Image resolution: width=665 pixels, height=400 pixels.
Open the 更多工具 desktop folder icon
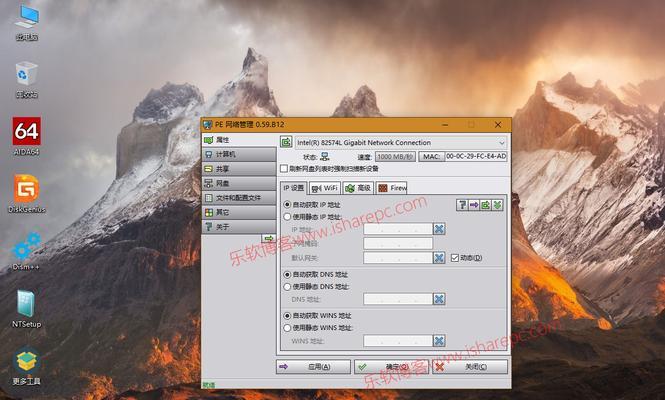tap(27, 366)
